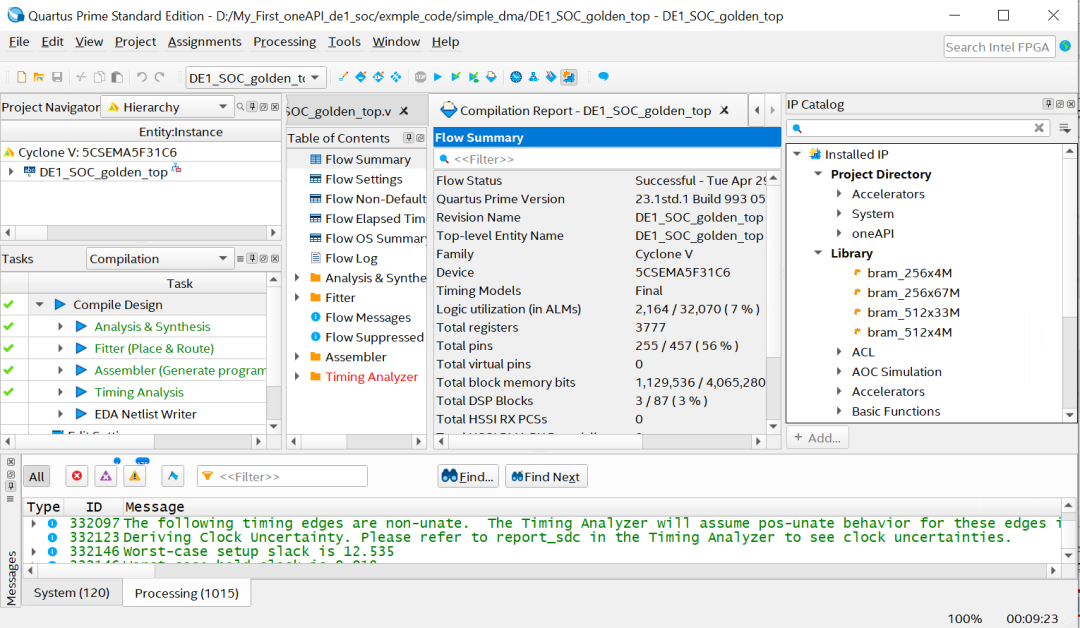The image size is (1080, 628).
Task: Open Flow Messages in Table of Contents
Action: (x=368, y=317)
